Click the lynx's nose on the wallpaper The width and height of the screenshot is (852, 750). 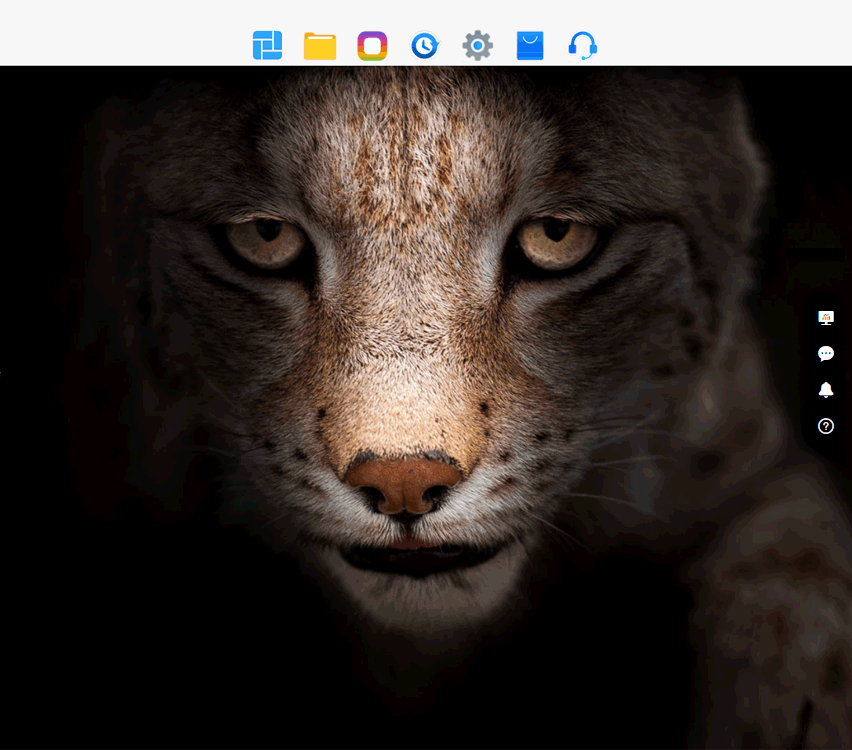(x=404, y=482)
